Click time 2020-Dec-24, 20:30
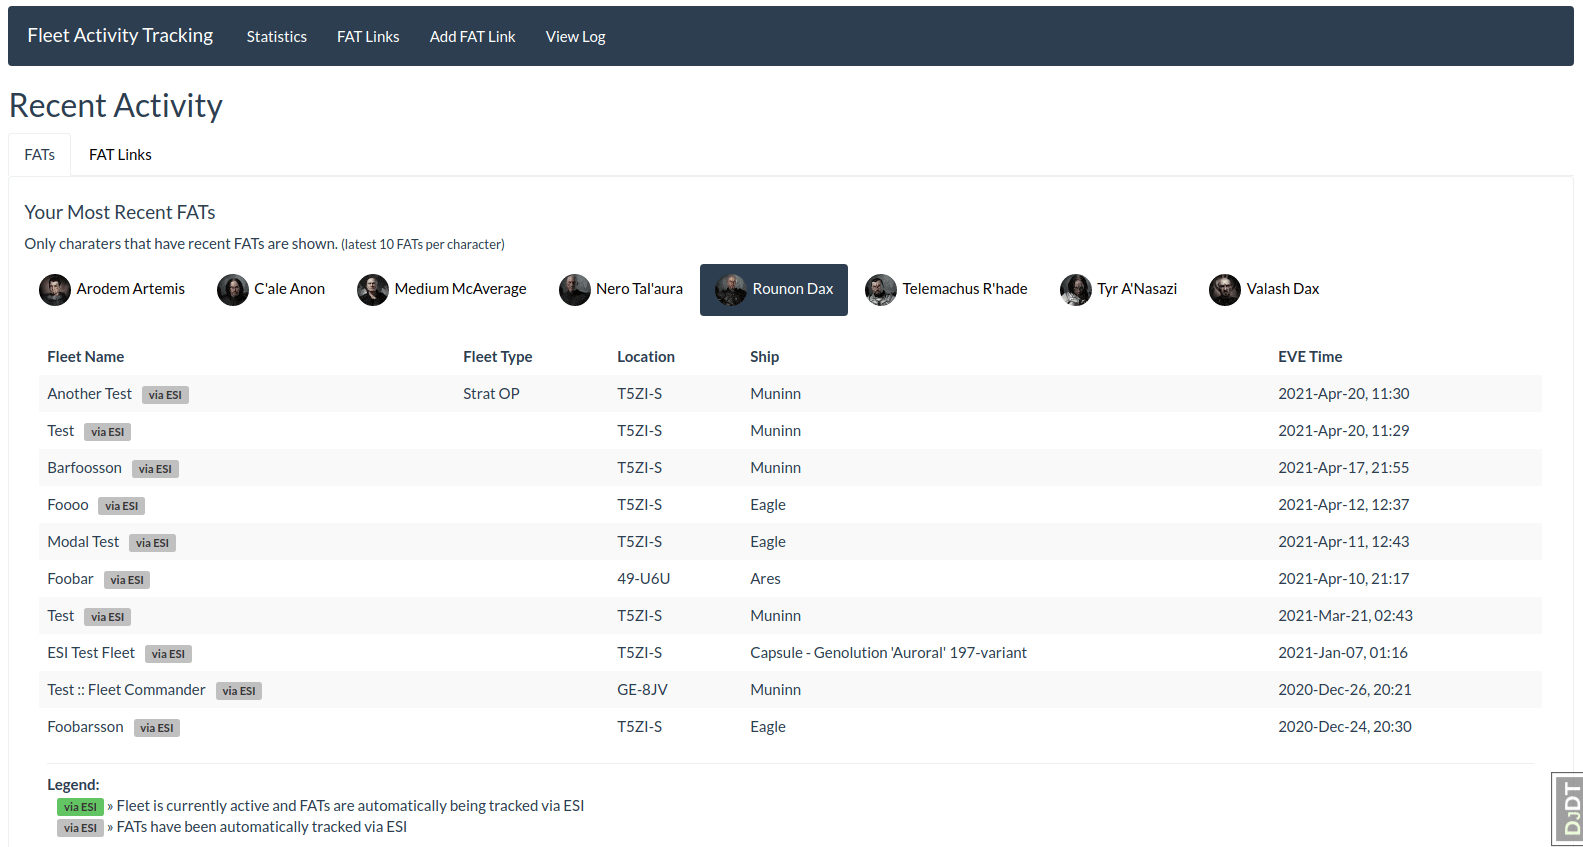The image size is (1583, 847). 1345,727
